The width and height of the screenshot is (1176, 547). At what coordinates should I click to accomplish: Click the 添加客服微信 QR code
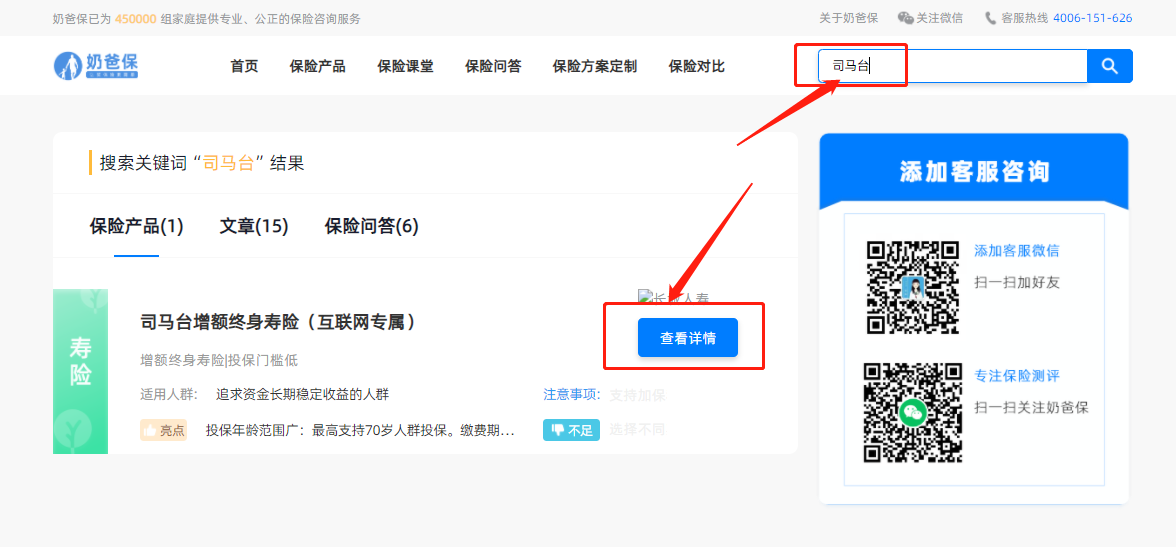coord(913,287)
